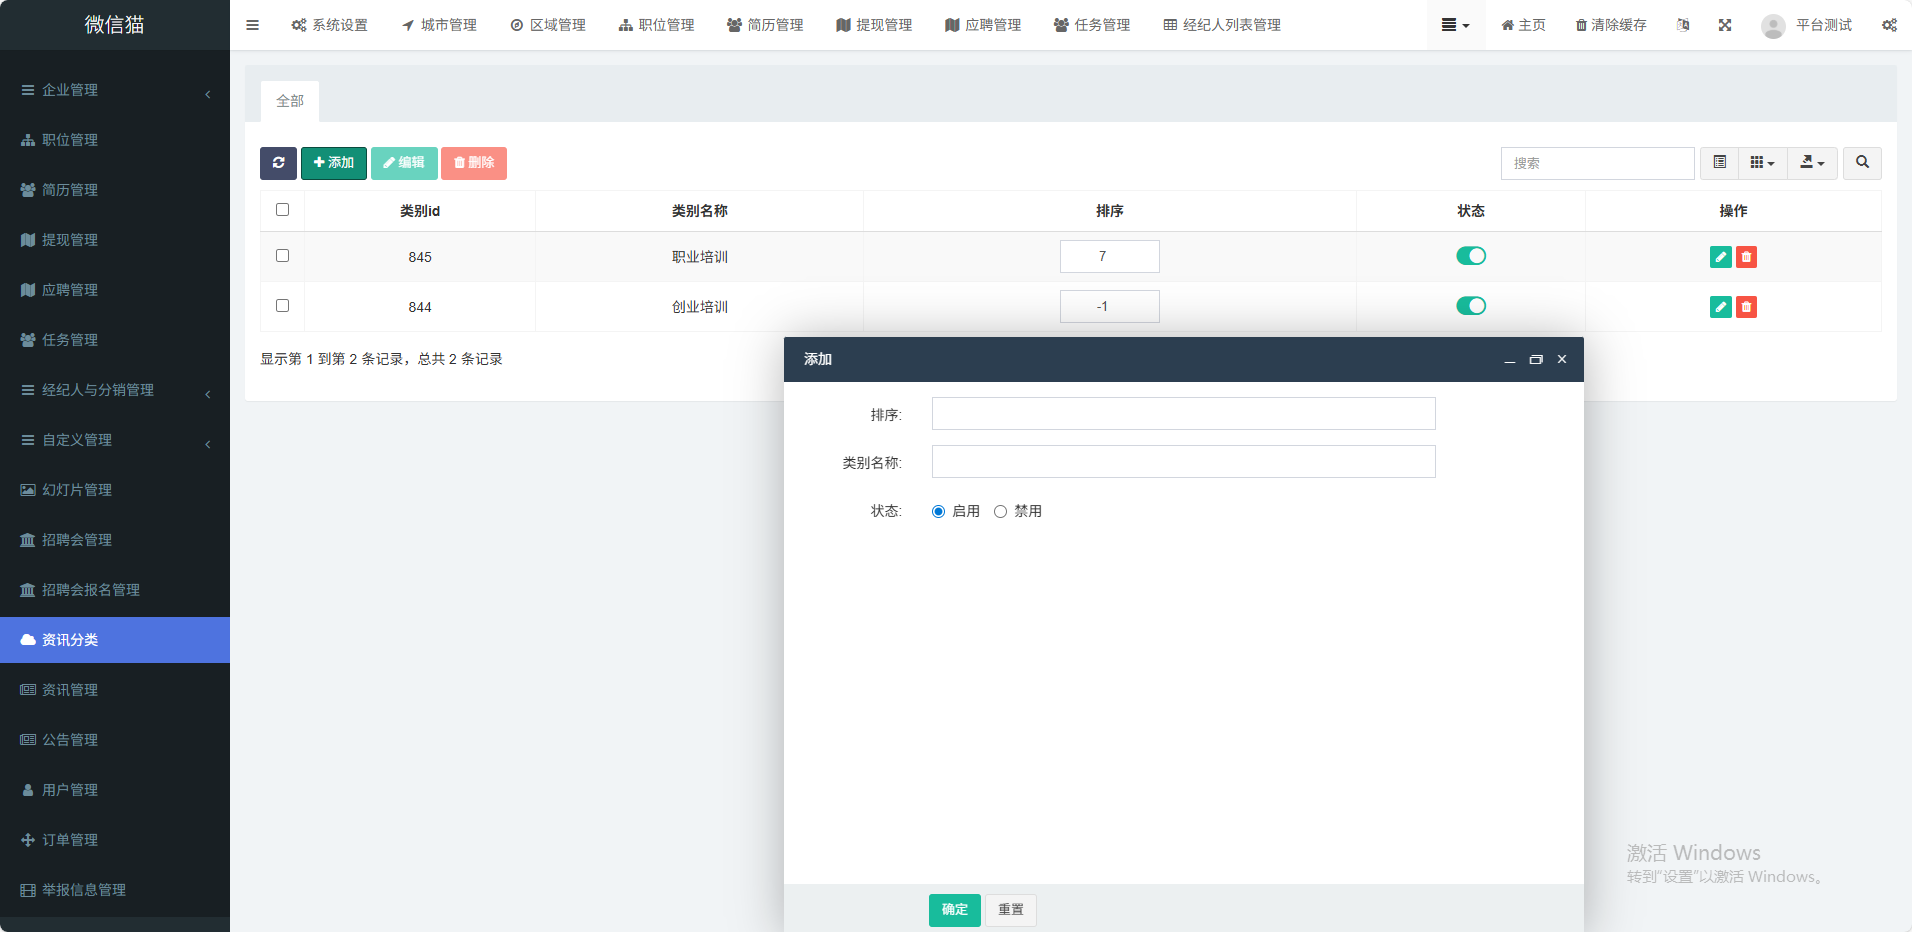Open the columns visibility dropdown
1912x932 pixels.
1762,163
